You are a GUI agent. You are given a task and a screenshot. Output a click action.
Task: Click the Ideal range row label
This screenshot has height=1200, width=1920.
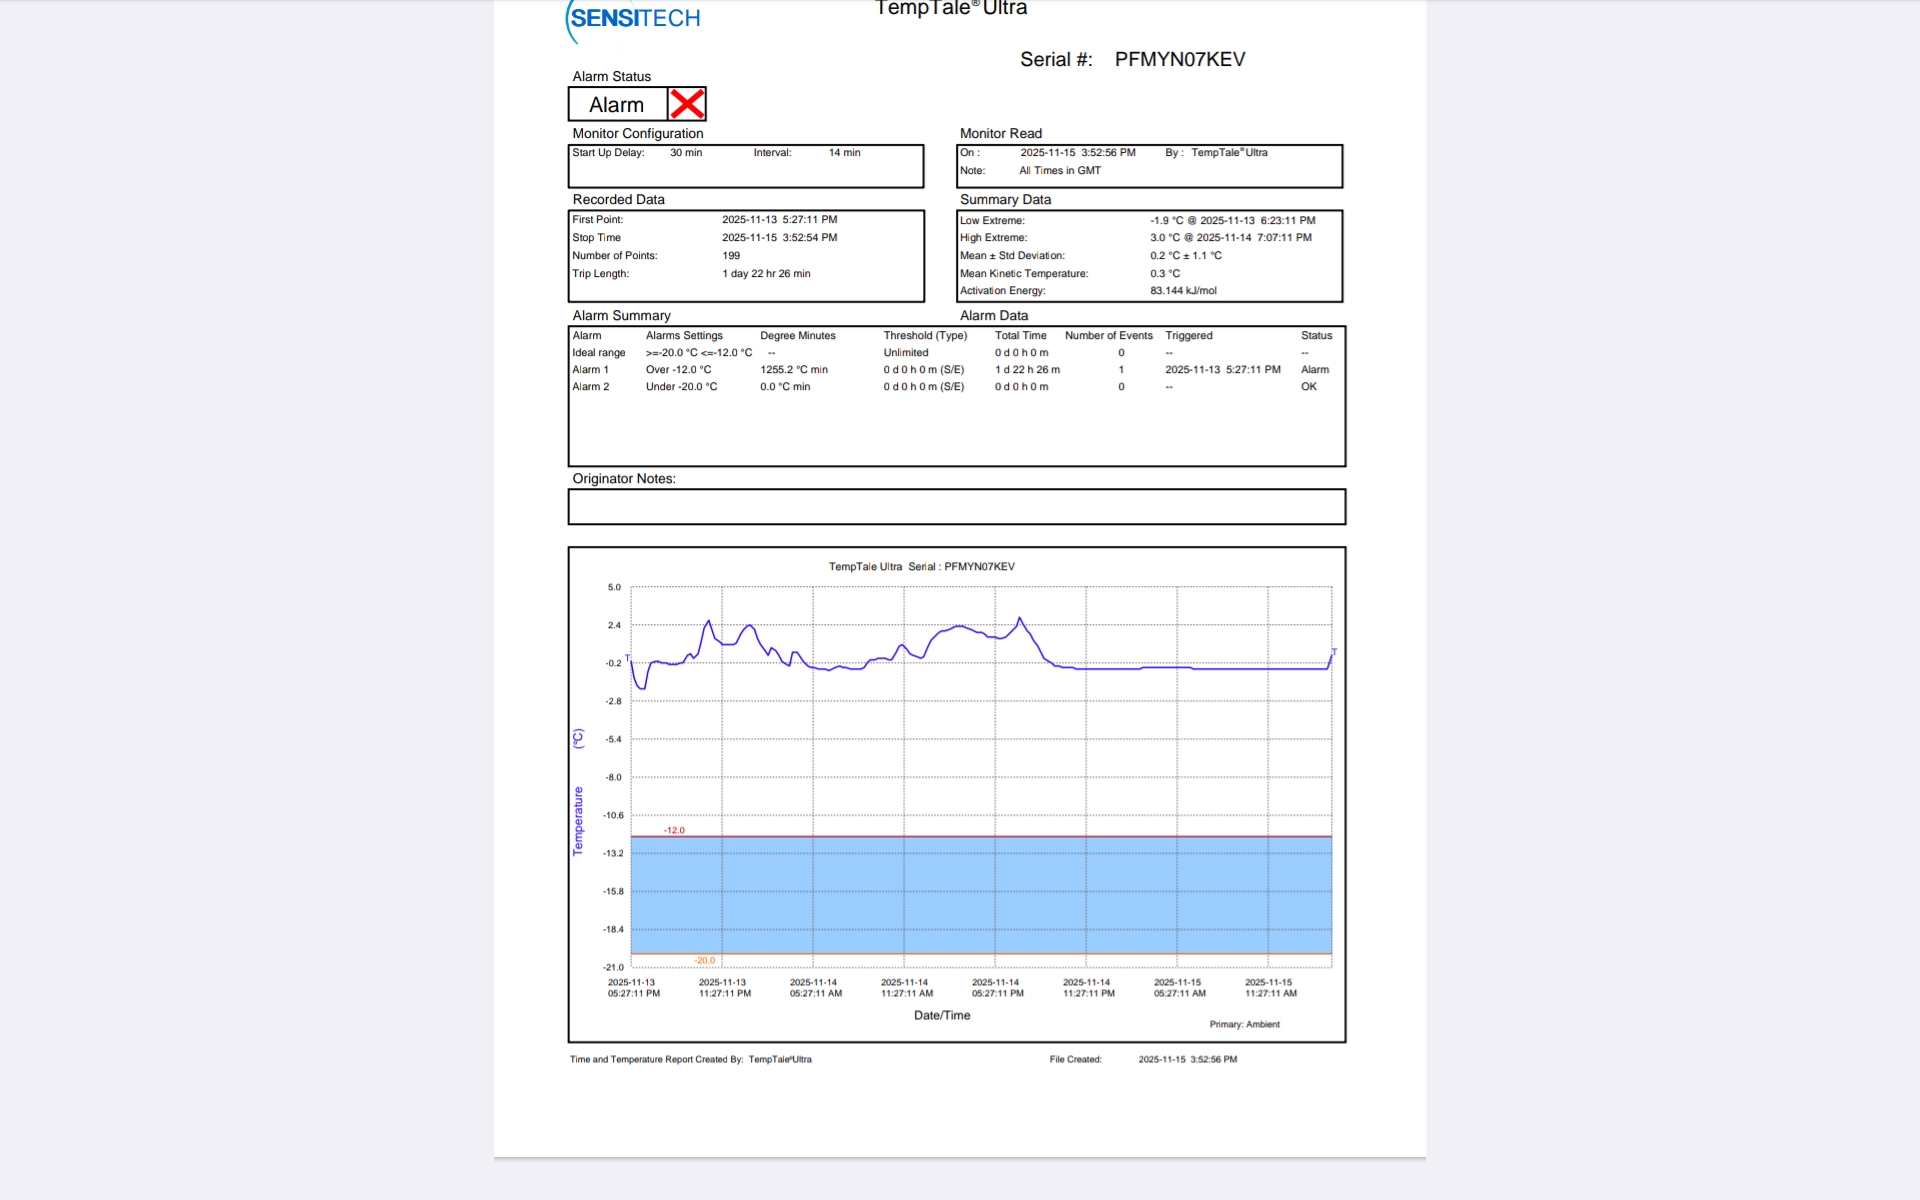pos(598,353)
